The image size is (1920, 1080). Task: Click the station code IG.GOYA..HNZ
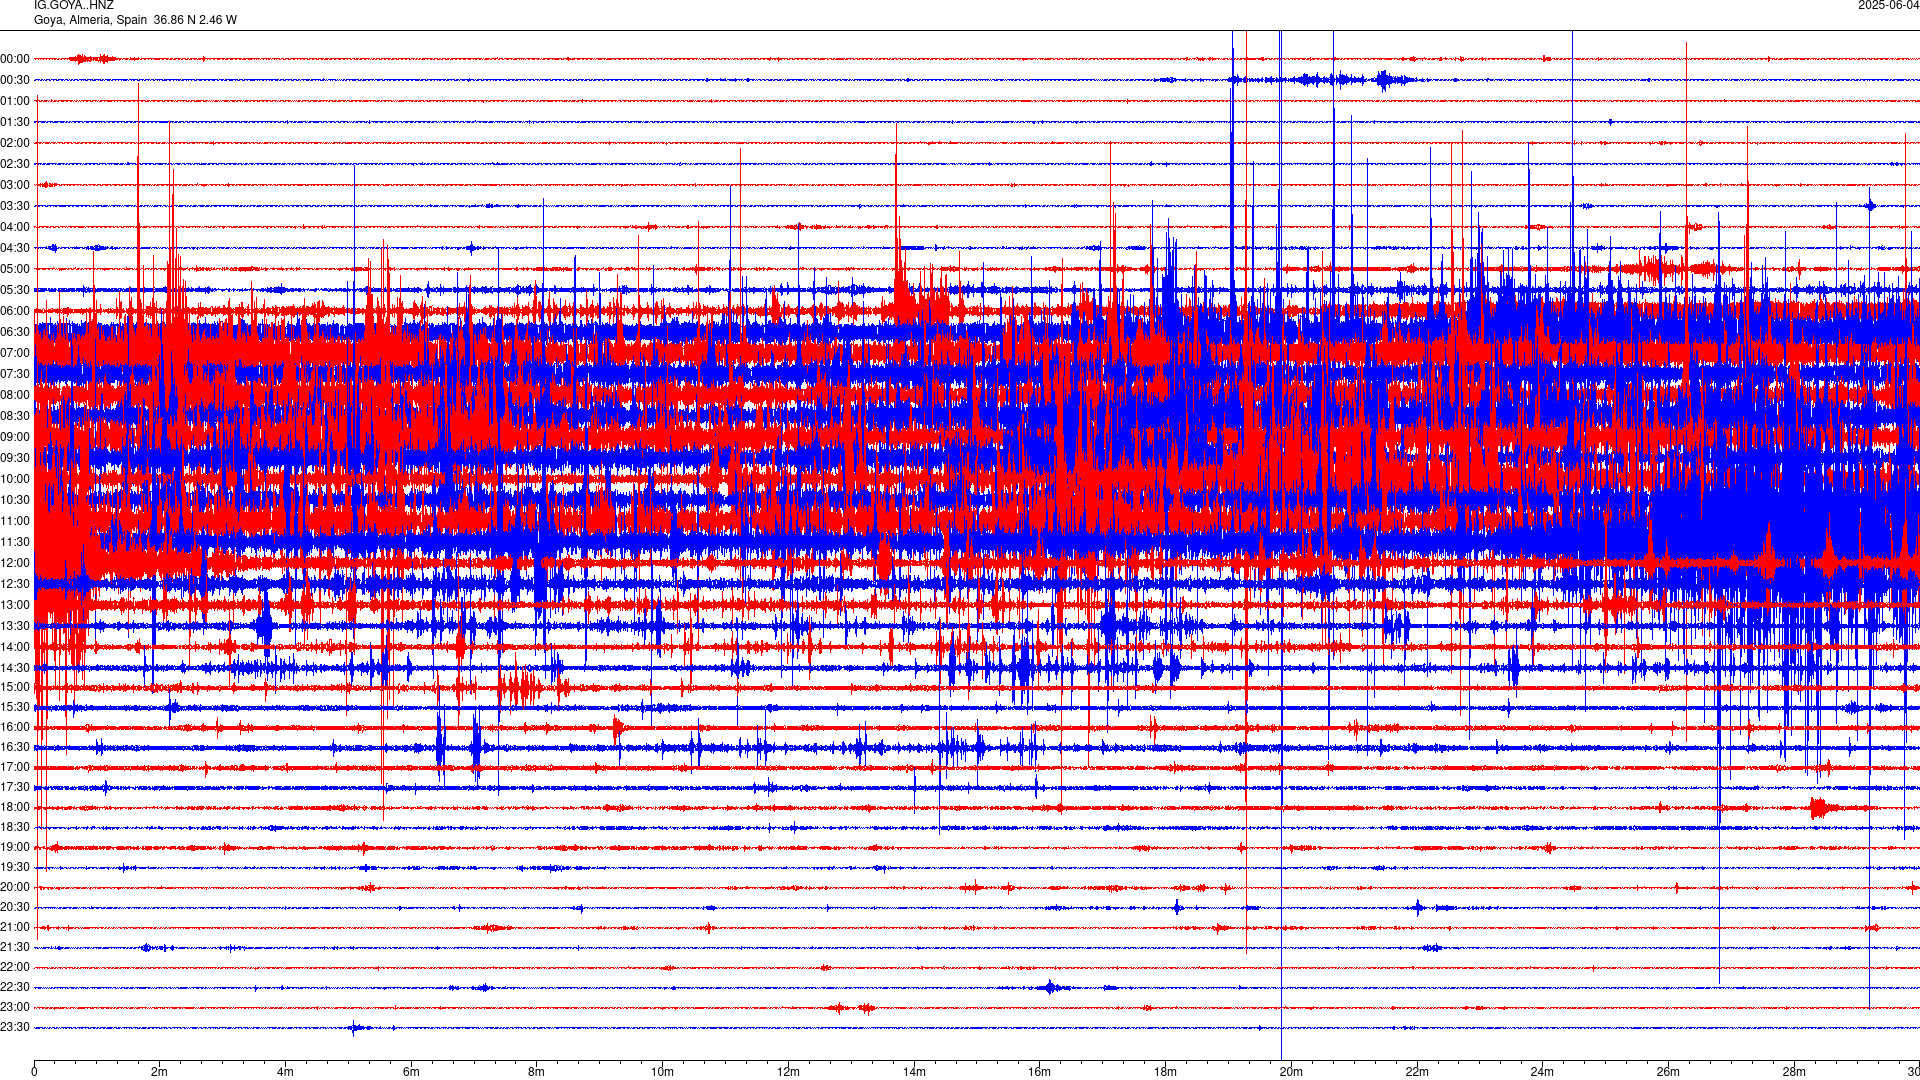tap(74, 6)
